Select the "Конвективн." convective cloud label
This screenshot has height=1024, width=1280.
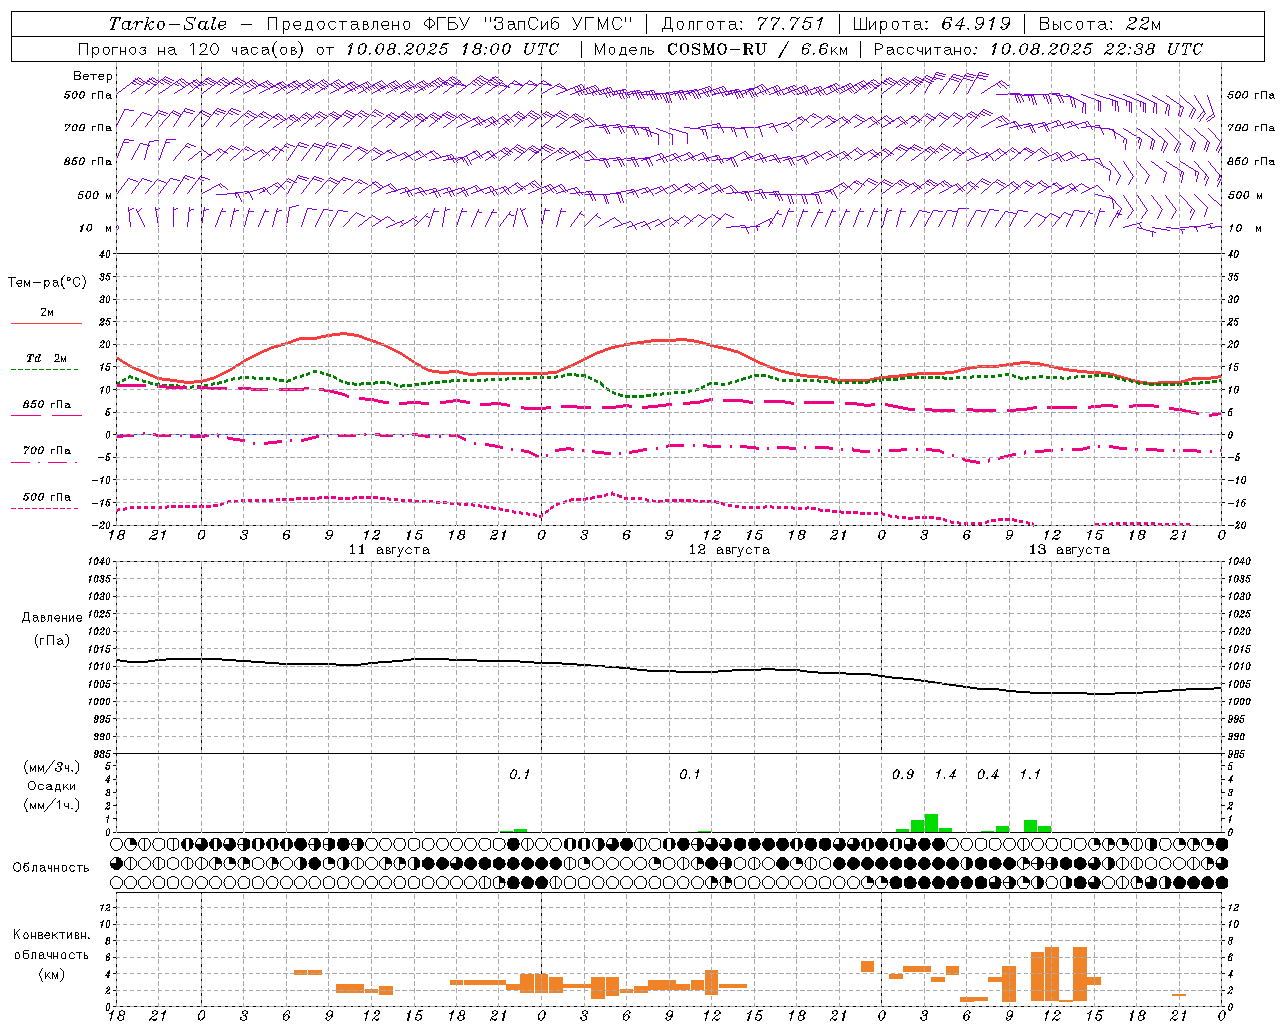(51, 935)
